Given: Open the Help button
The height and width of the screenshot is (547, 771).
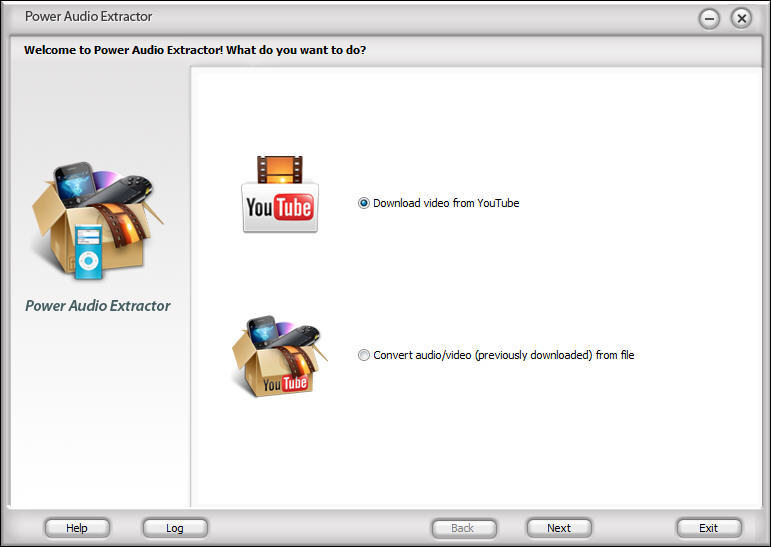Looking at the screenshot, I should click(77, 528).
